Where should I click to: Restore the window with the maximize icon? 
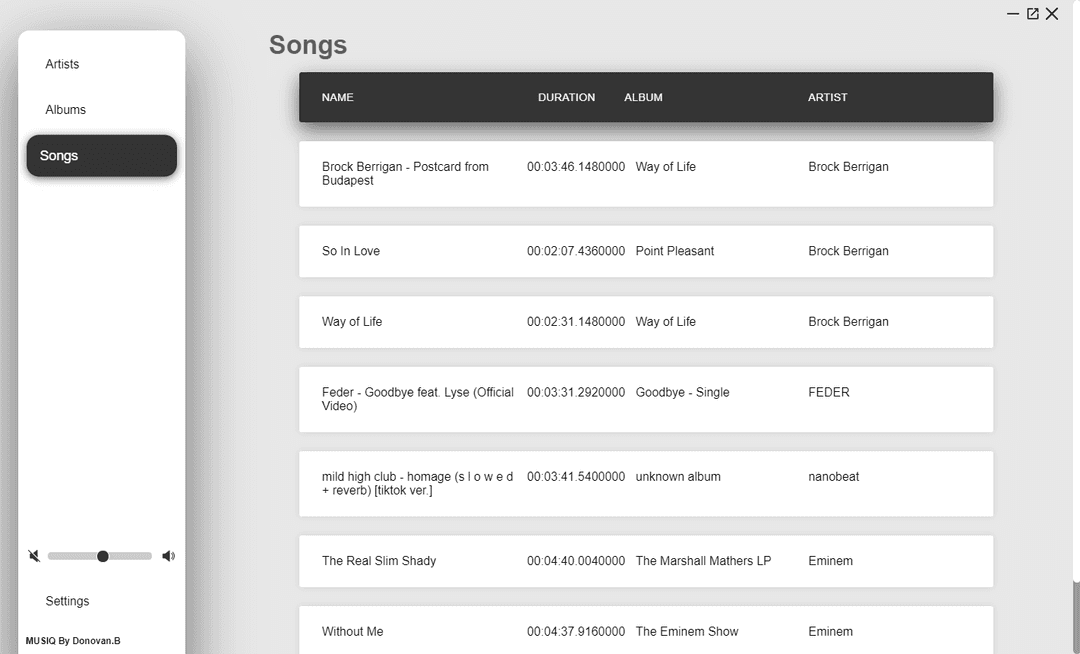click(x=1032, y=14)
